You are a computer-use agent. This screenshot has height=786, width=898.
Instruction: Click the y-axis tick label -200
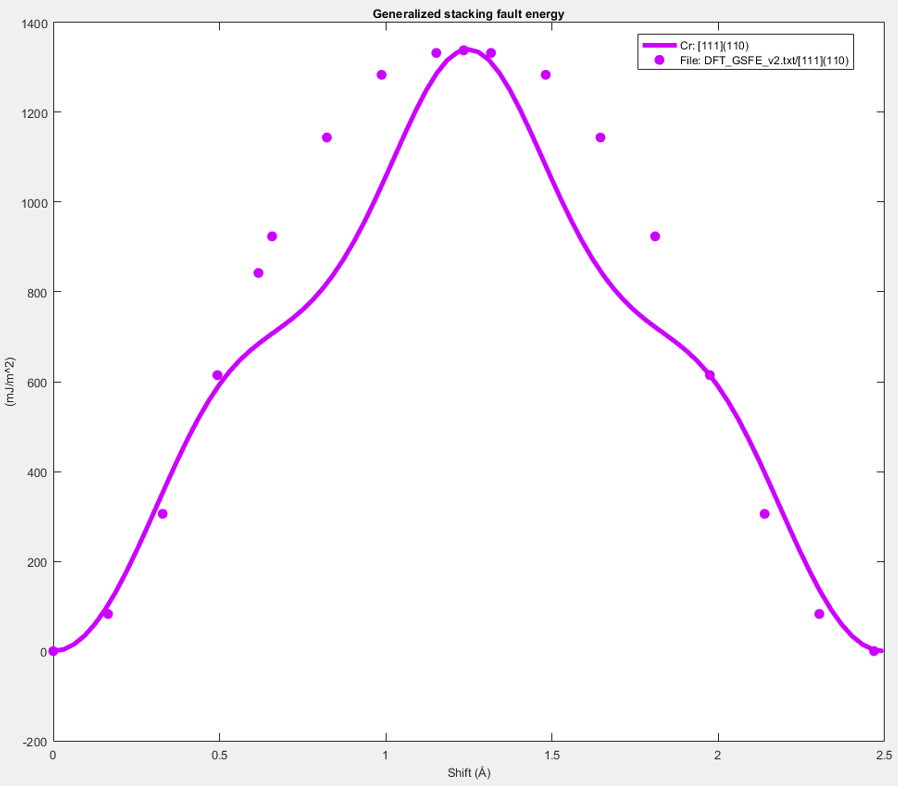[34, 741]
